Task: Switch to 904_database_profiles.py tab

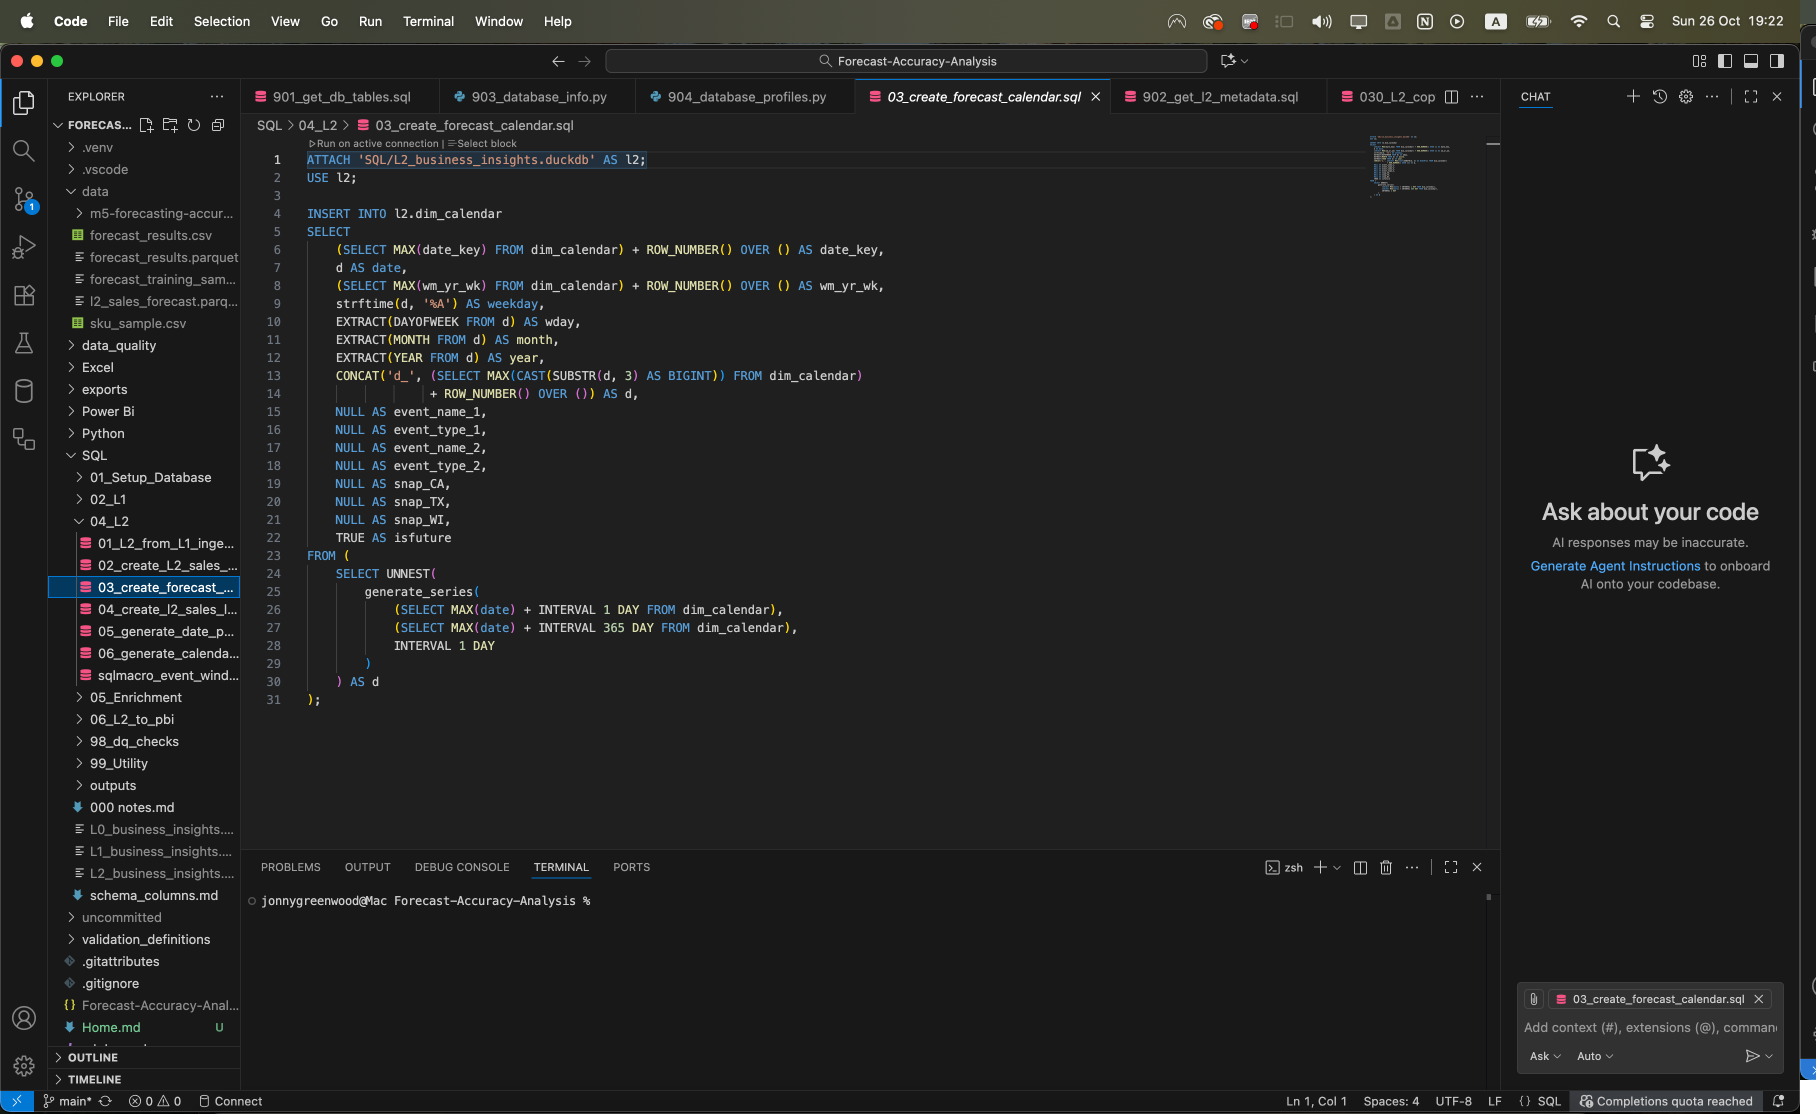Action: click(746, 97)
